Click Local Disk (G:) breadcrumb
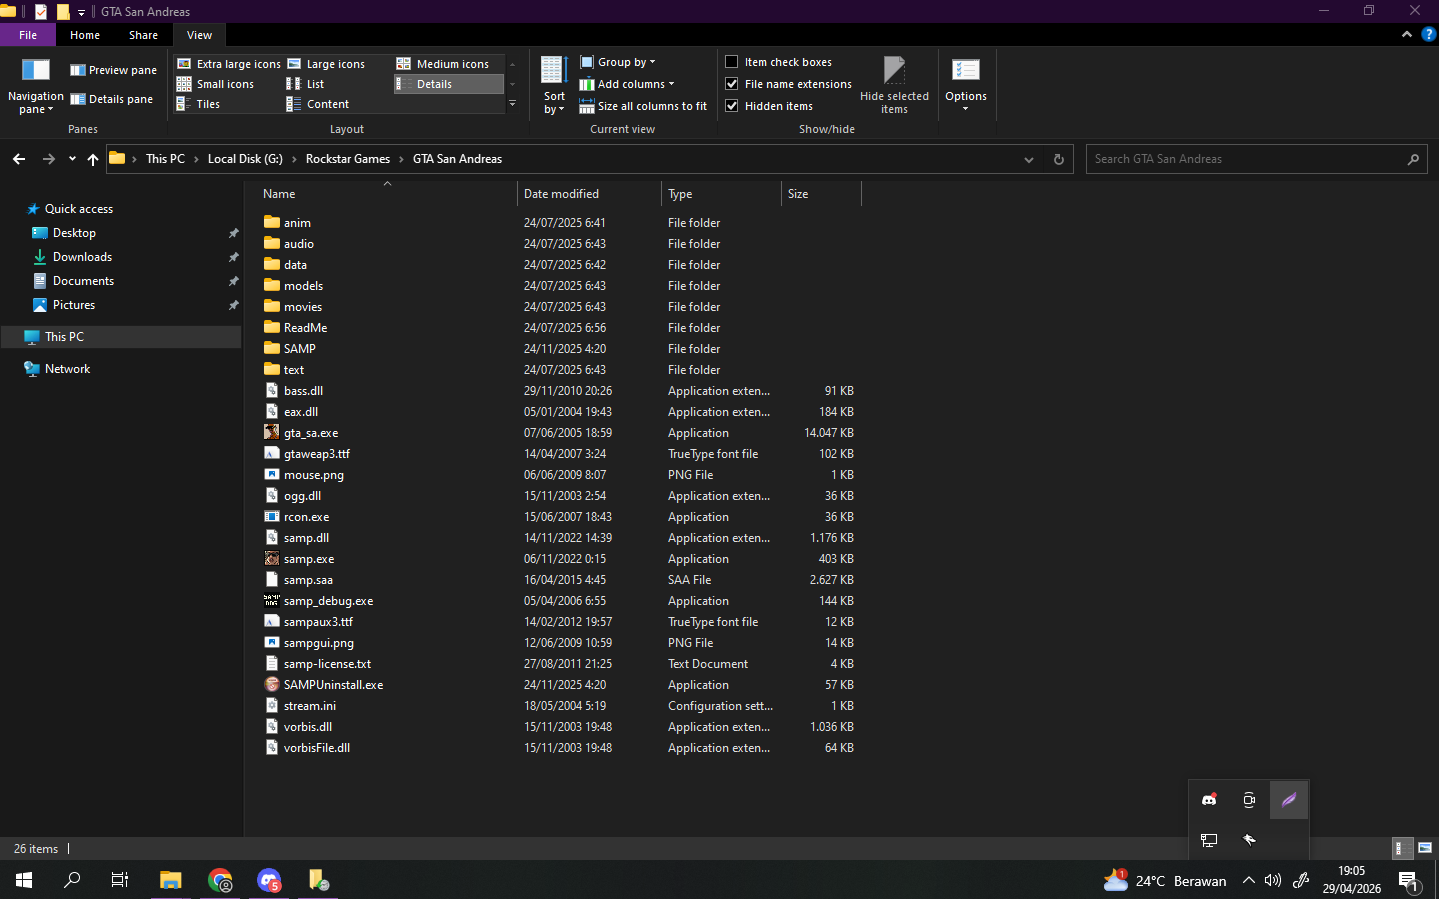 (245, 159)
